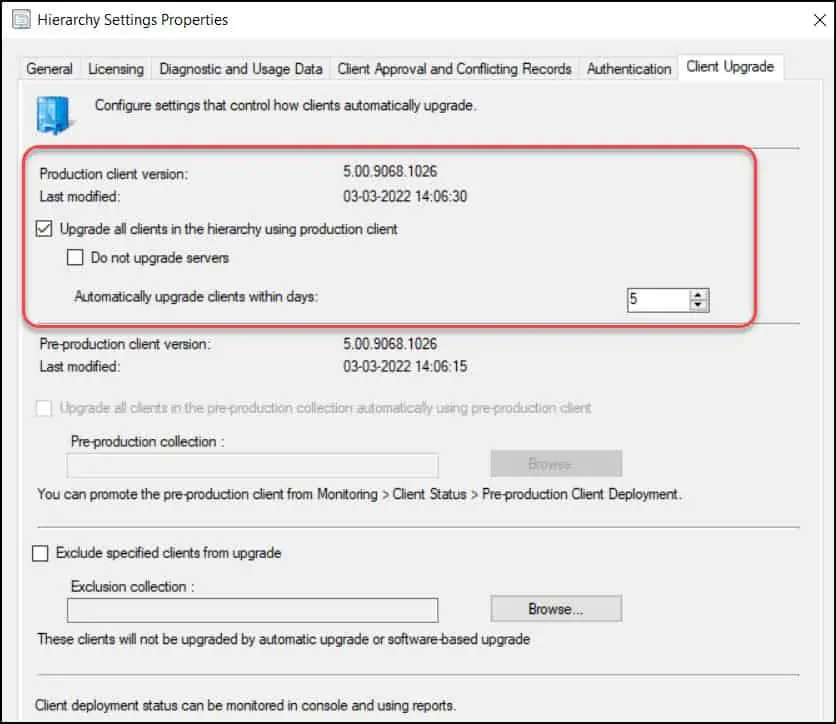Viewport: 836px width, 724px height.
Task: Increase the auto upgrade days spinner
Action: [x=698, y=294]
